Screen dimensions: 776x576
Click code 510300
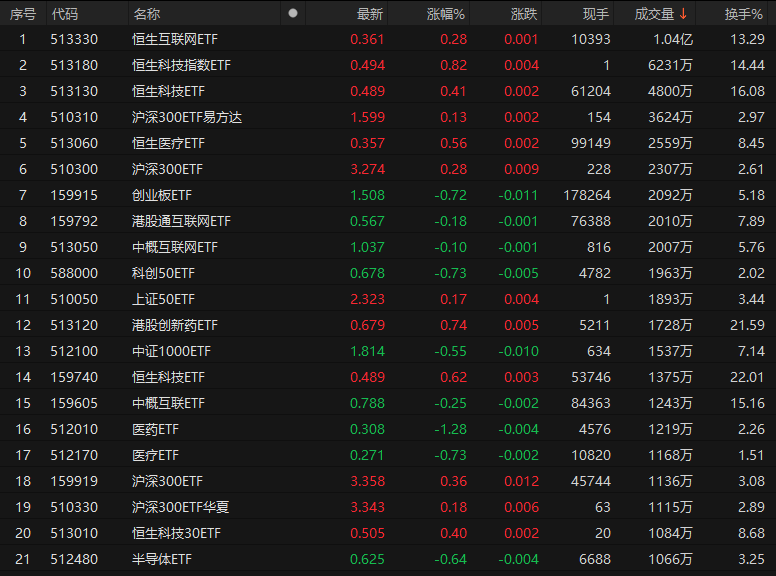[74, 169]
